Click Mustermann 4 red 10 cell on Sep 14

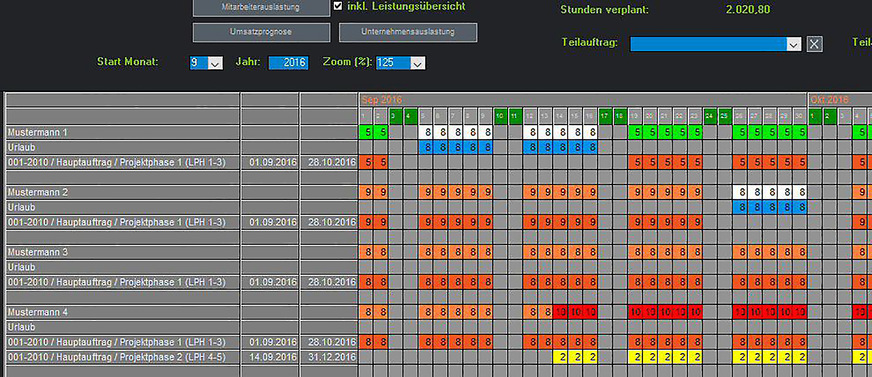pyautogui.click(x=561, y=312)
